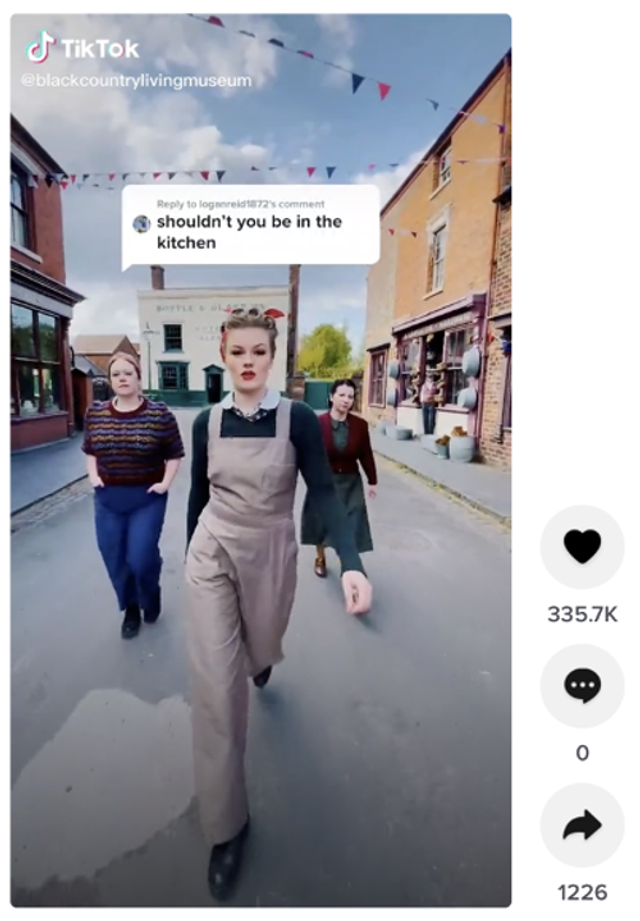The width and height of the screenshot is (640, 921).
Task: Like the video with the heart icon
Action: pyautogui.click(x=582, y=547)
